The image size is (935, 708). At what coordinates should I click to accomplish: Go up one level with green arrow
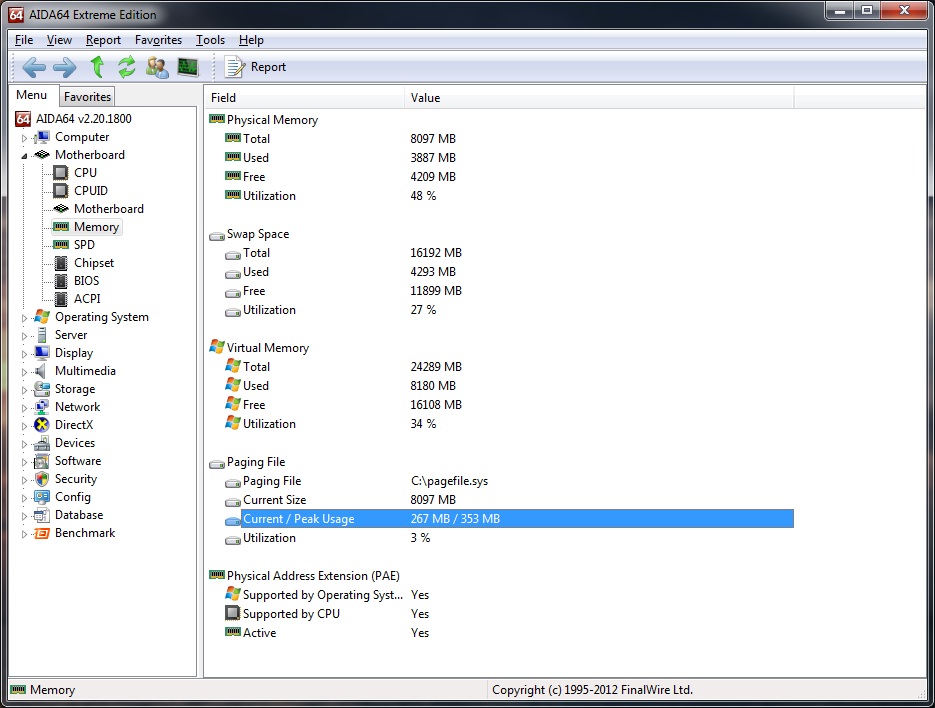tap(97, 67)
